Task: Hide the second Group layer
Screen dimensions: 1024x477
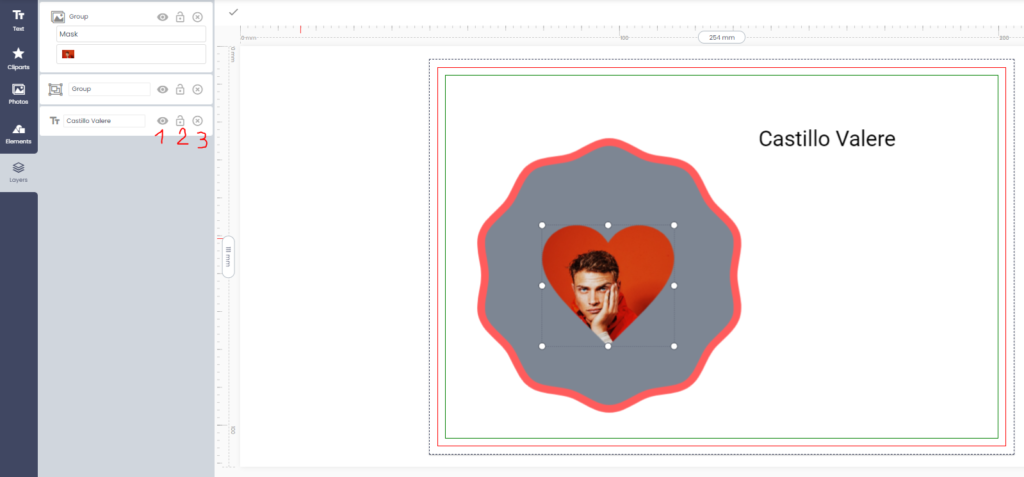Action: [x=163, y=89]
